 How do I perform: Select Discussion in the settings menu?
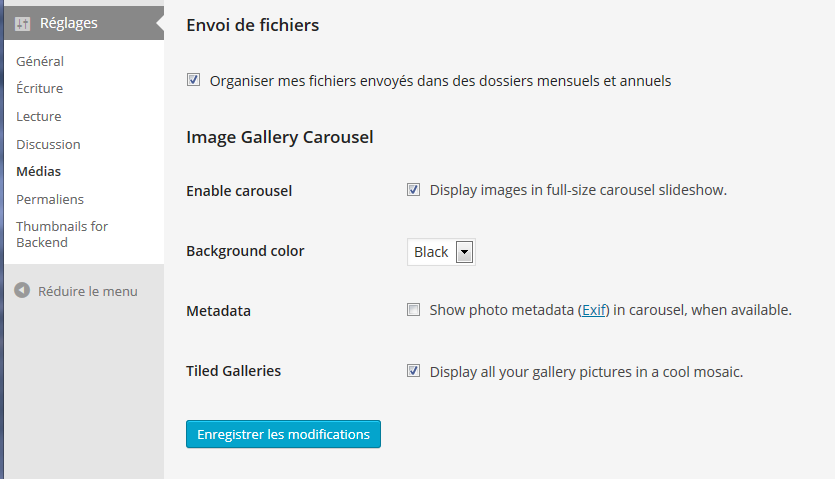click(48, 144)
